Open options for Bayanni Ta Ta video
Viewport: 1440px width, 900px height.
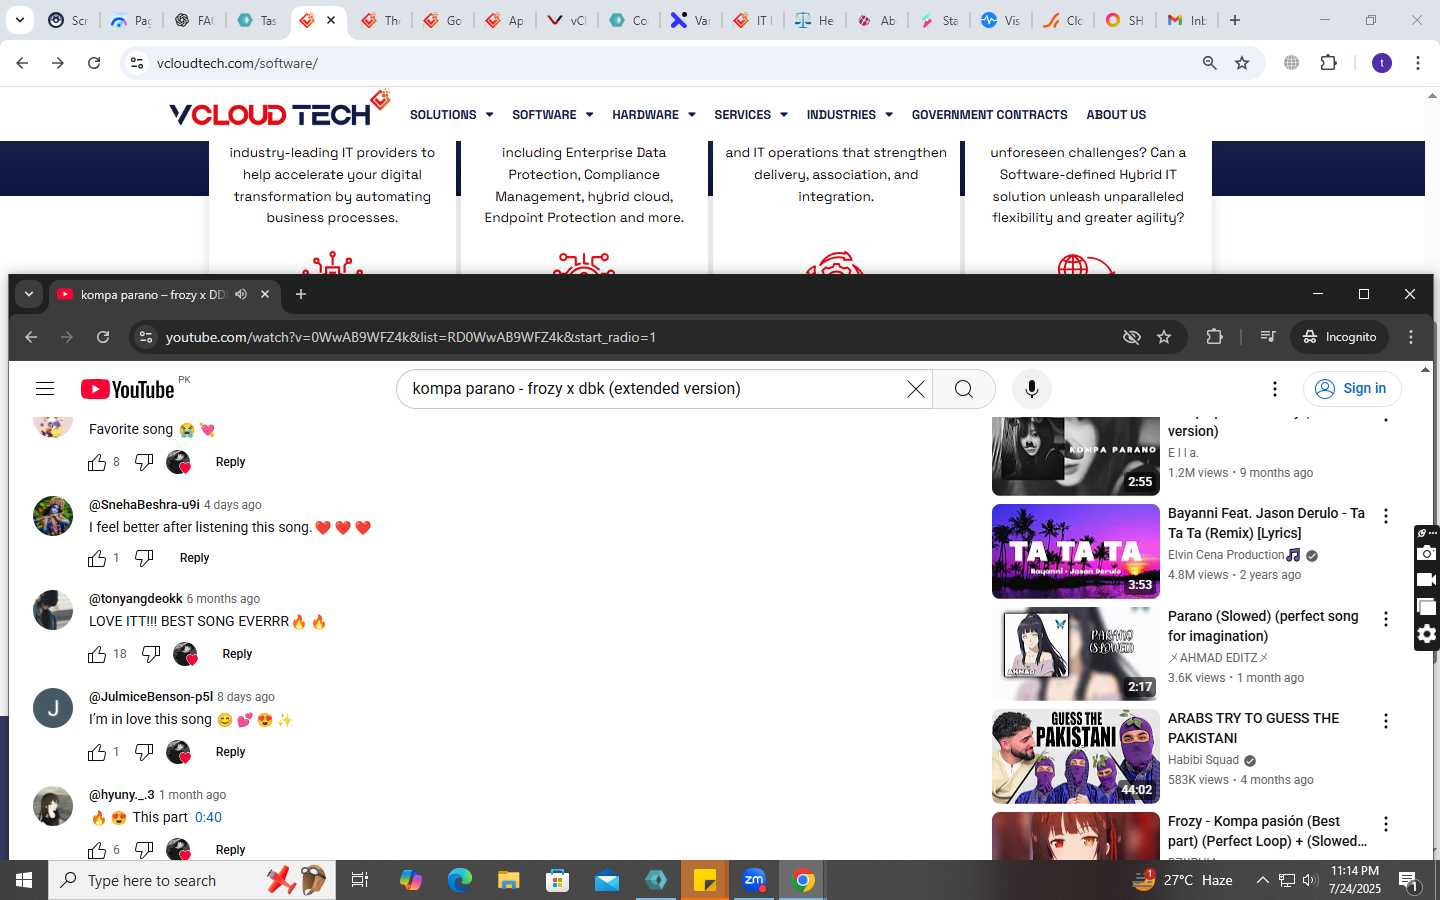[1386, 517]
